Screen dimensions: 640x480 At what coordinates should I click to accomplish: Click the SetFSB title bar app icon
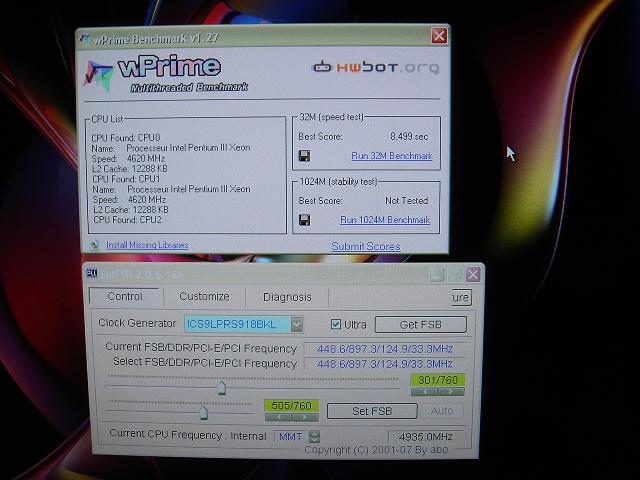(x=92, y=273)
